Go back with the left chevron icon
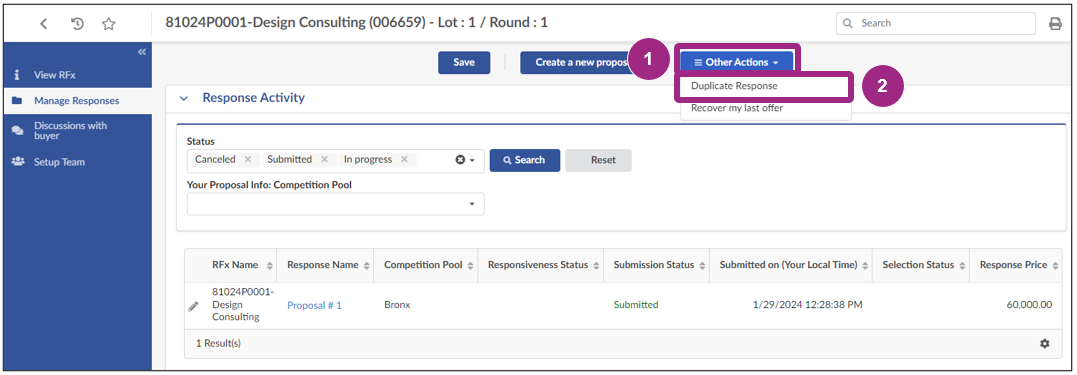 pyautogui.click(x=43, y=24)
